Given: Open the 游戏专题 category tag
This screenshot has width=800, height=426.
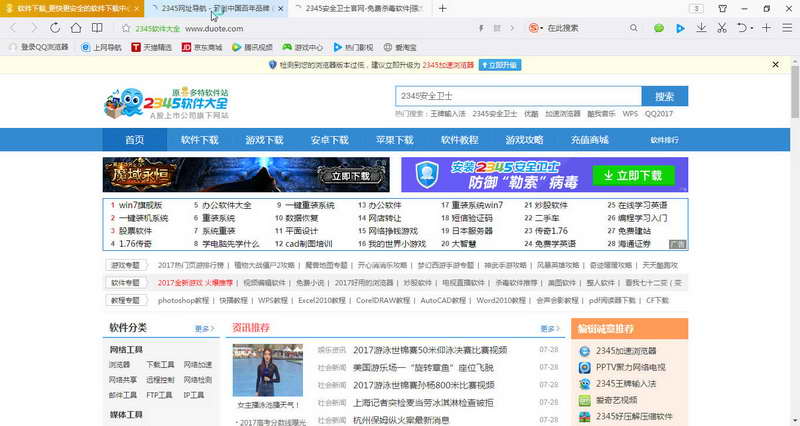Looking at the screenshot, I should (126, 265).
